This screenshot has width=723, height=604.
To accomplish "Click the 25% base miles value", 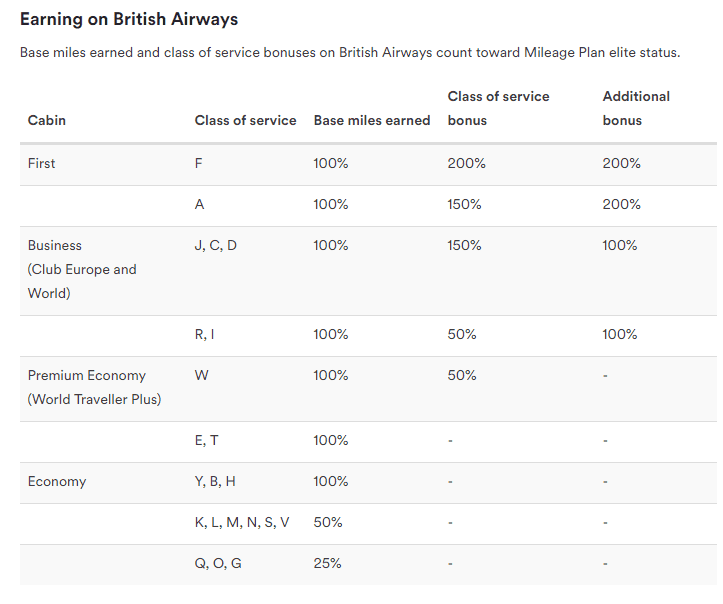I will tap(328, 563).
